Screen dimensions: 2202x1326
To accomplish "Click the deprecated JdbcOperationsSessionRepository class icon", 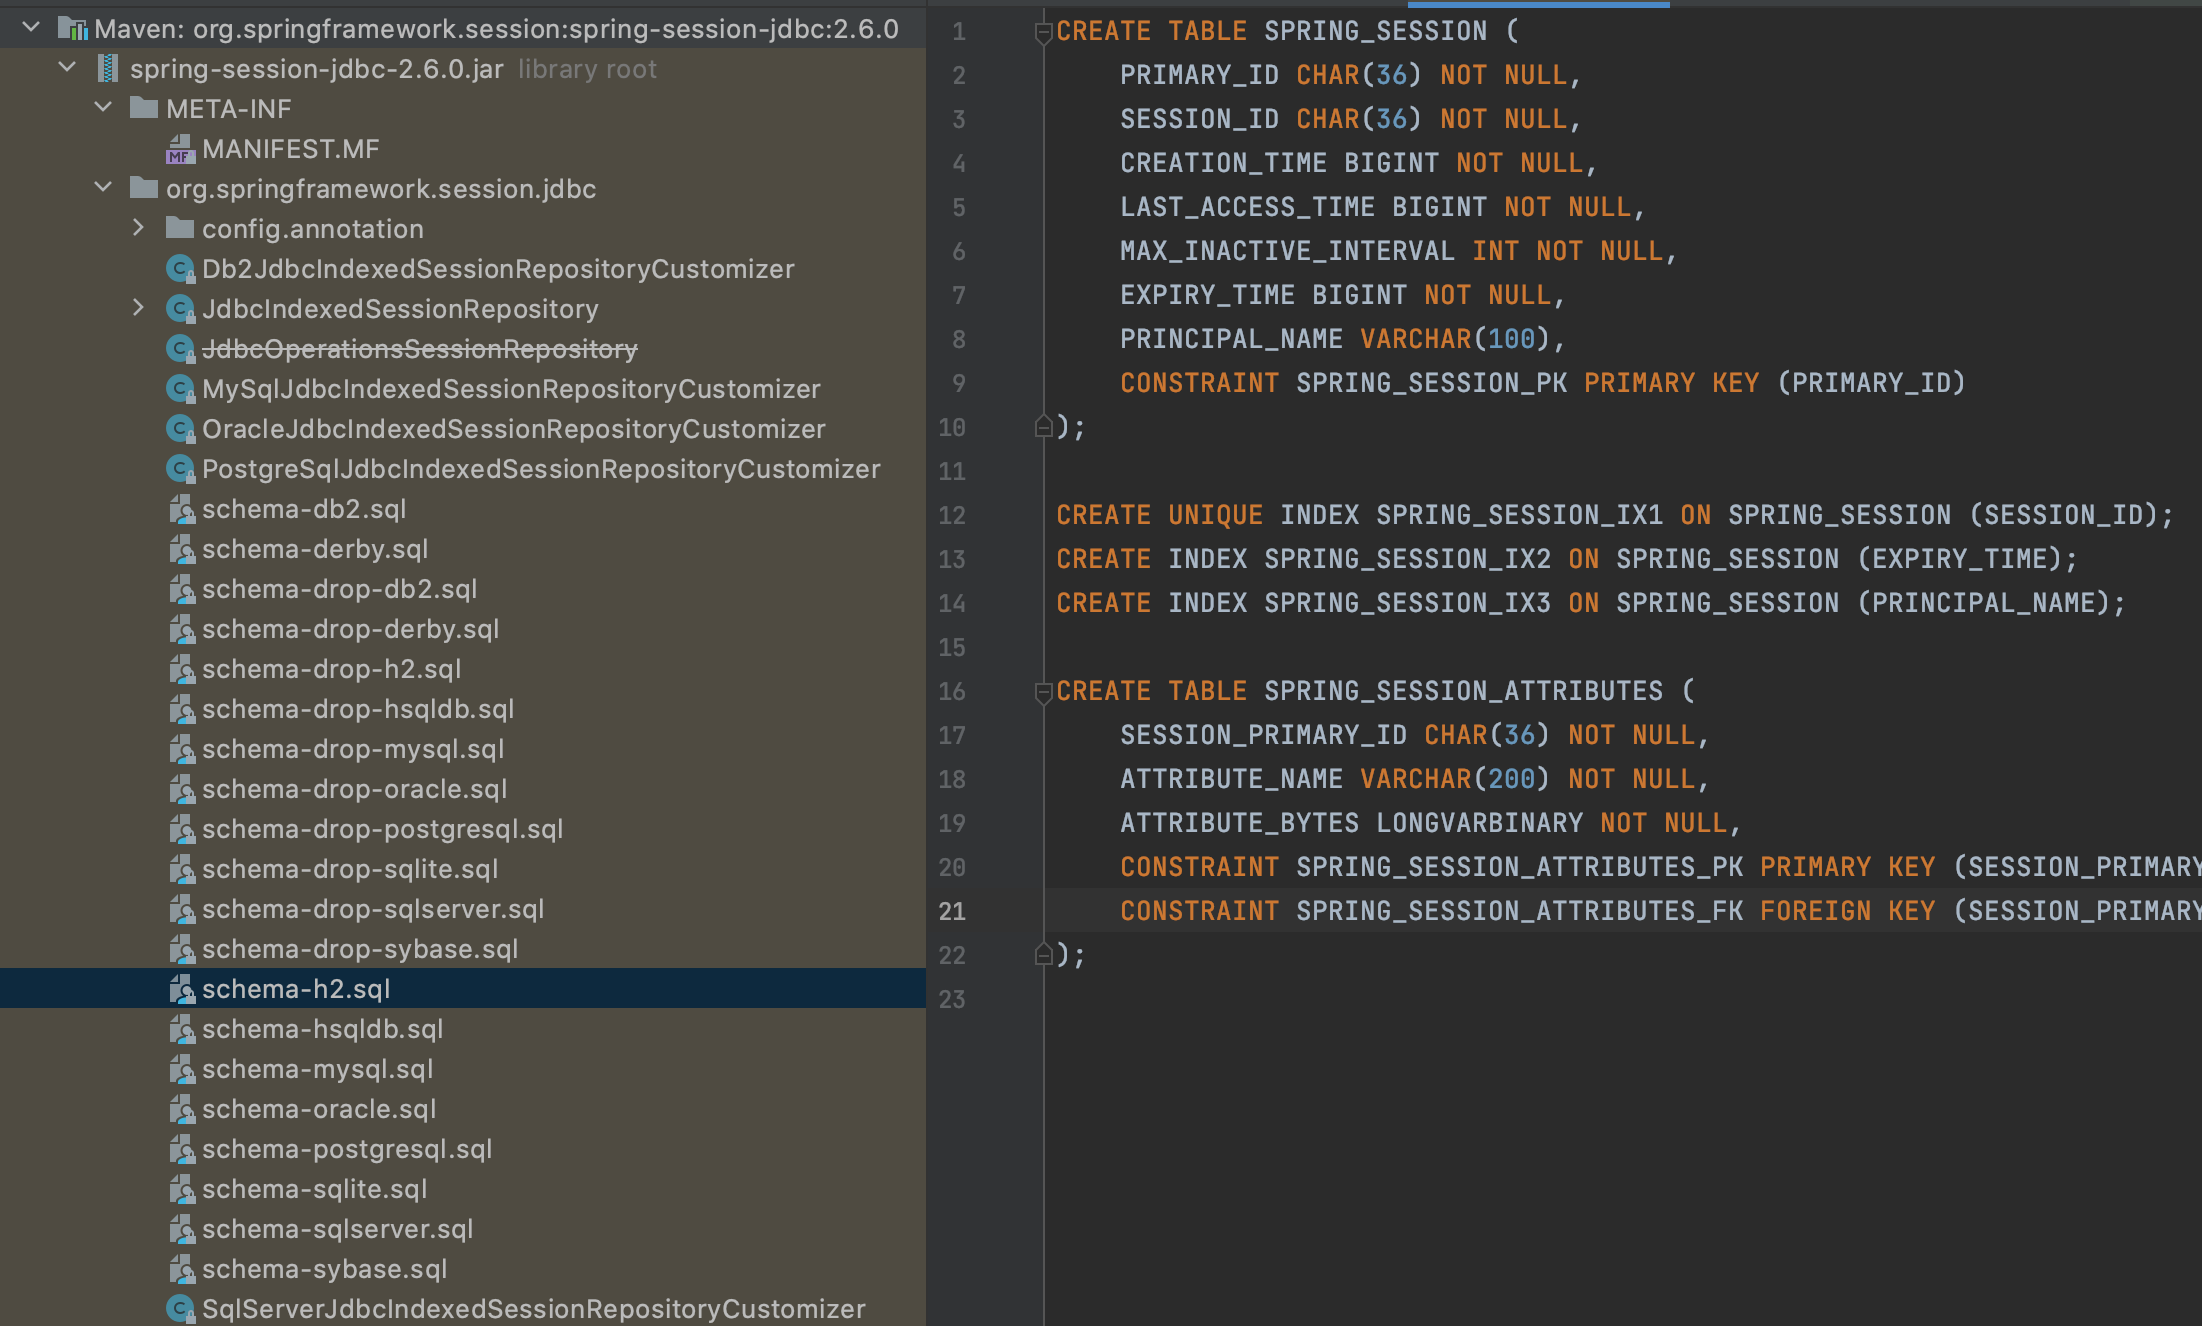I will (x=180, y=349).
